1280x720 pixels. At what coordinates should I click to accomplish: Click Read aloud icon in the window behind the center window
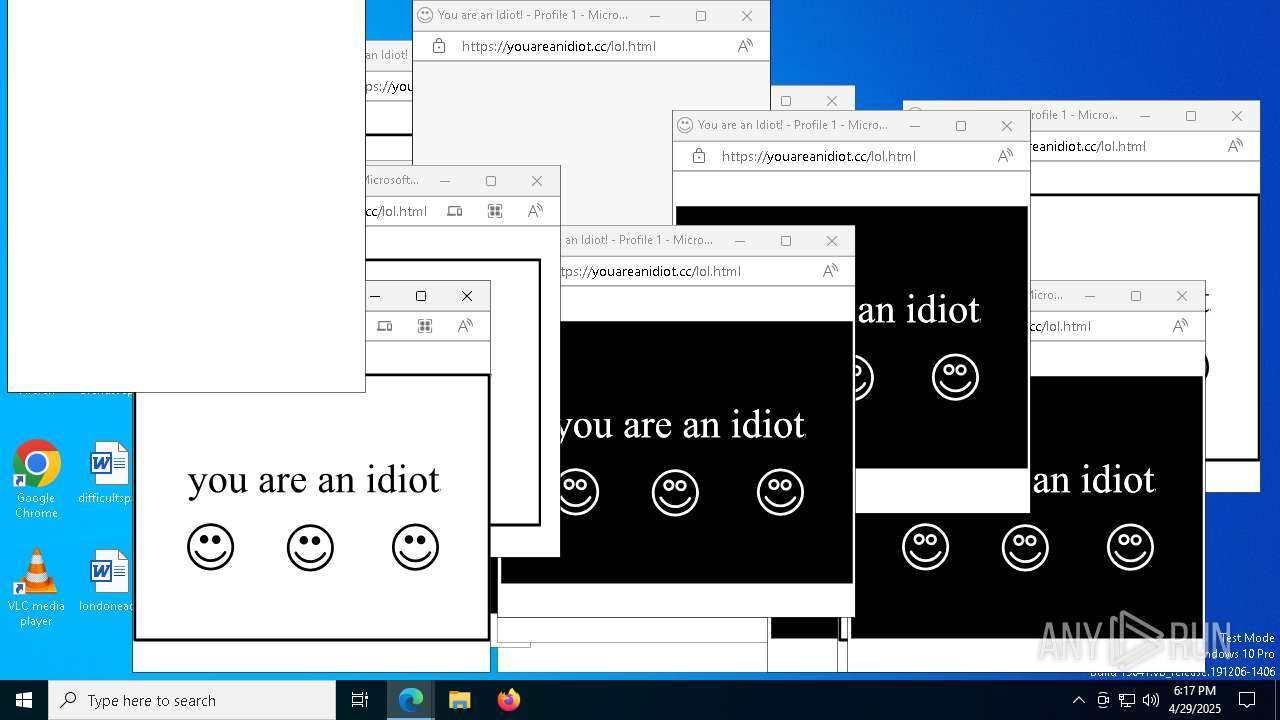pos(1005,156)
